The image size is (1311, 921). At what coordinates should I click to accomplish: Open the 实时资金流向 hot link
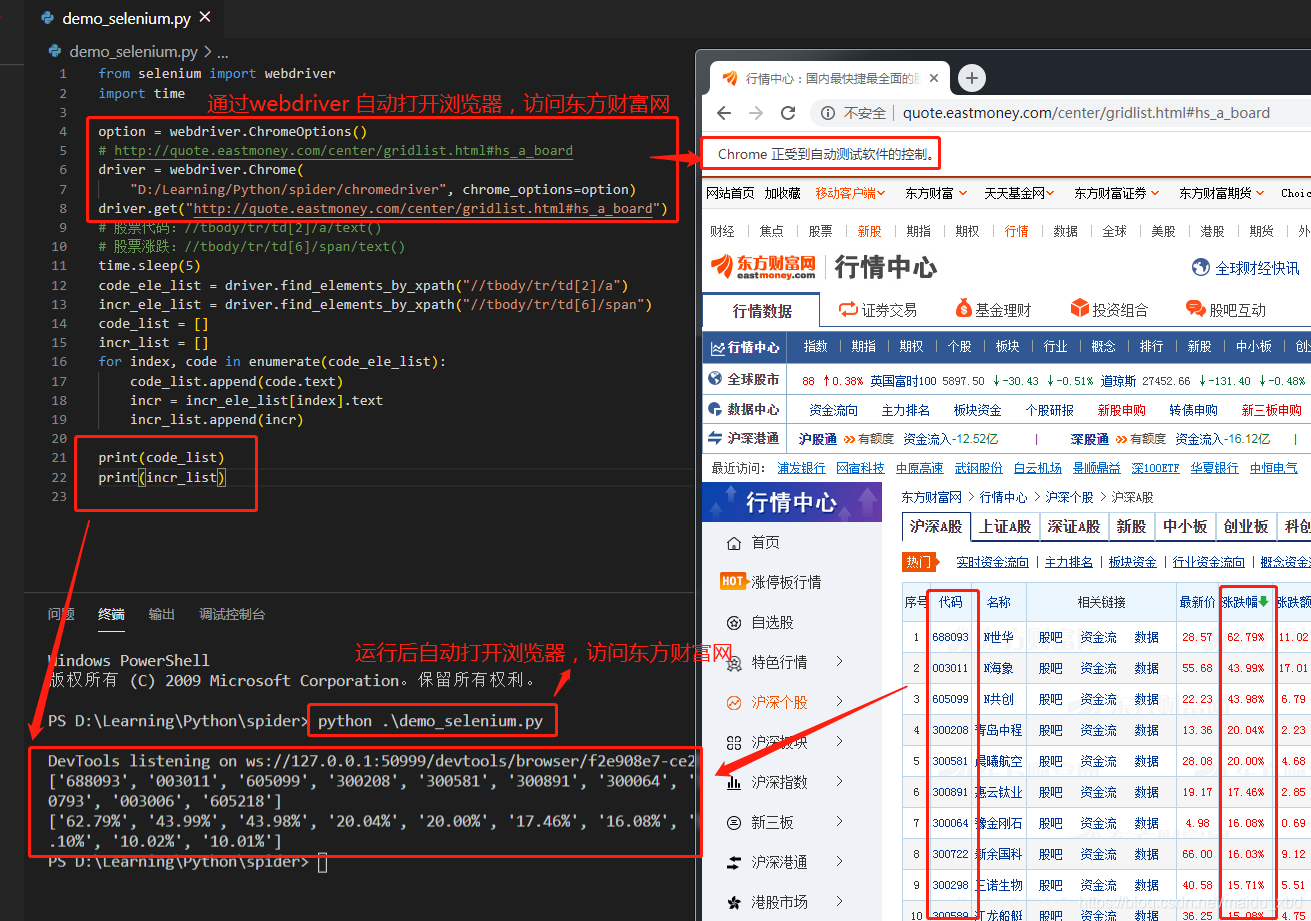pos(992,562)
